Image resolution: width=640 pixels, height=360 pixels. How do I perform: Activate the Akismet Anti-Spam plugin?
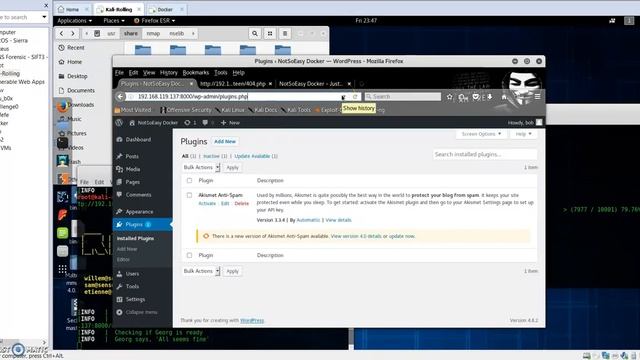tap(207, 203)
